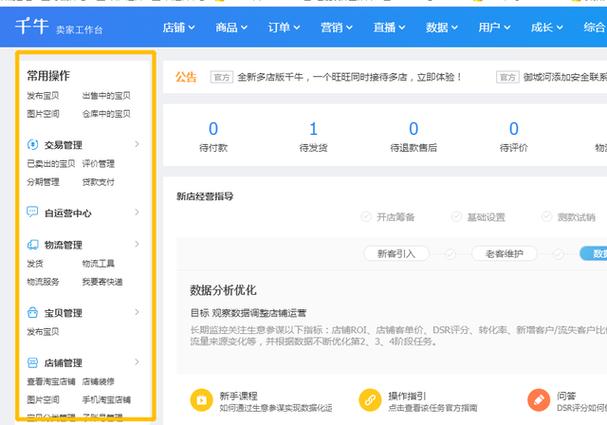Viewport: 607px width, 425px height.
Task: Open the 操作指引 guide link
Action: [407, 396]
